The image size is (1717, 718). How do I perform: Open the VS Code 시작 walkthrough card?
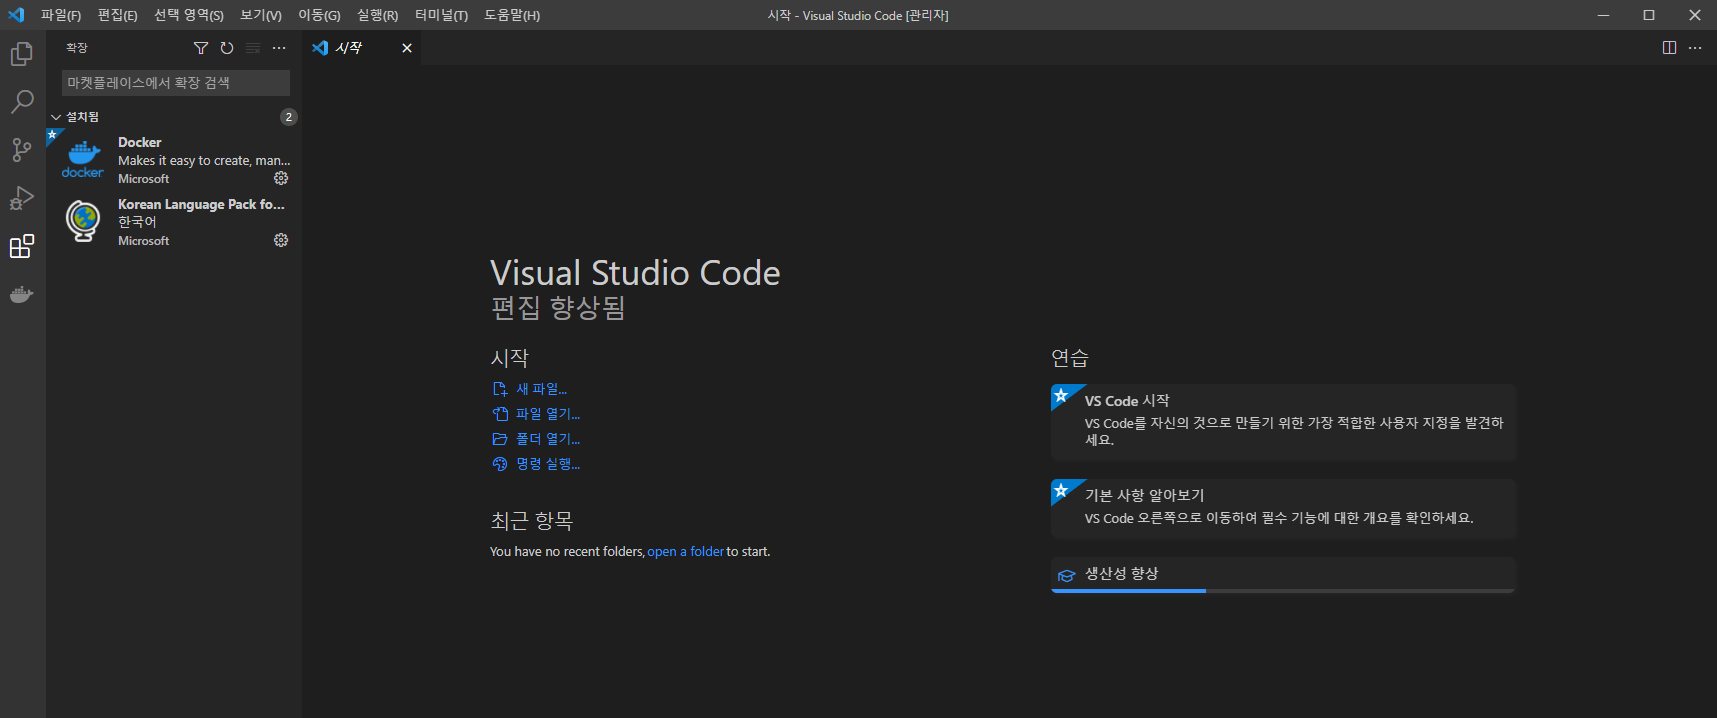click(x=1284, y=422)
